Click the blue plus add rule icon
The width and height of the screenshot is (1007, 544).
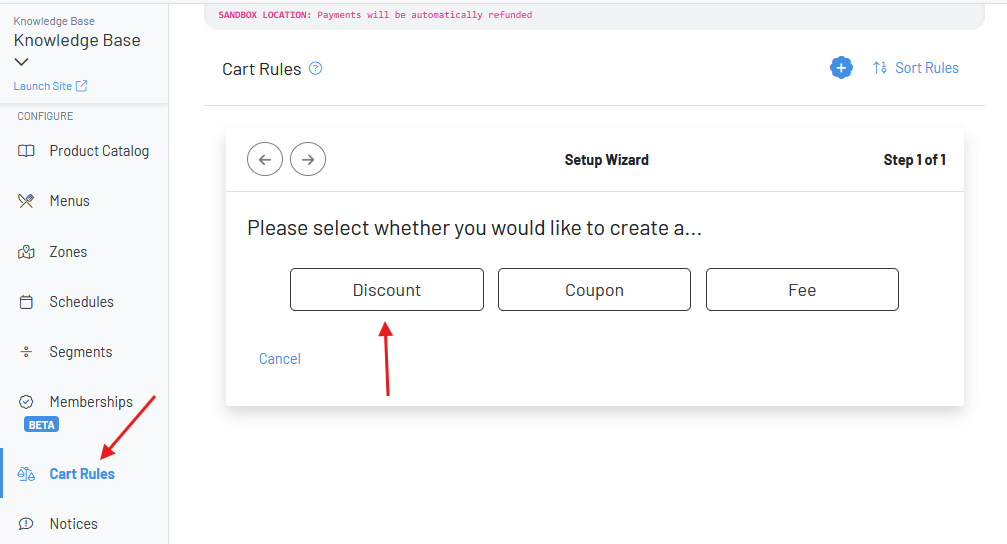tap(841, 67)
